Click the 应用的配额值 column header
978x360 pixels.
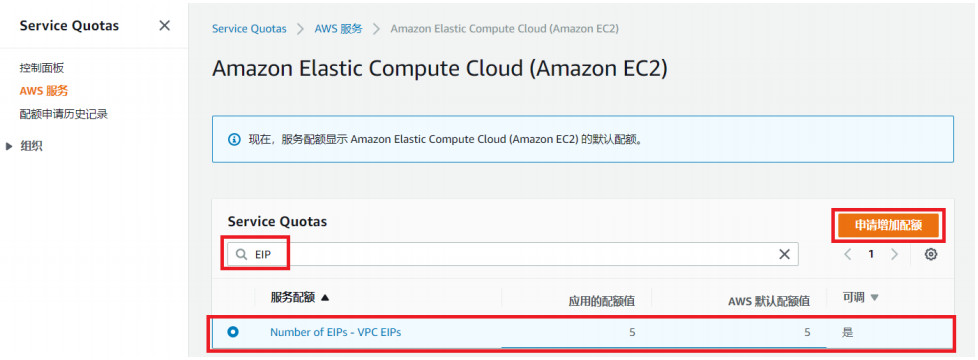click(x=601, y=301)
